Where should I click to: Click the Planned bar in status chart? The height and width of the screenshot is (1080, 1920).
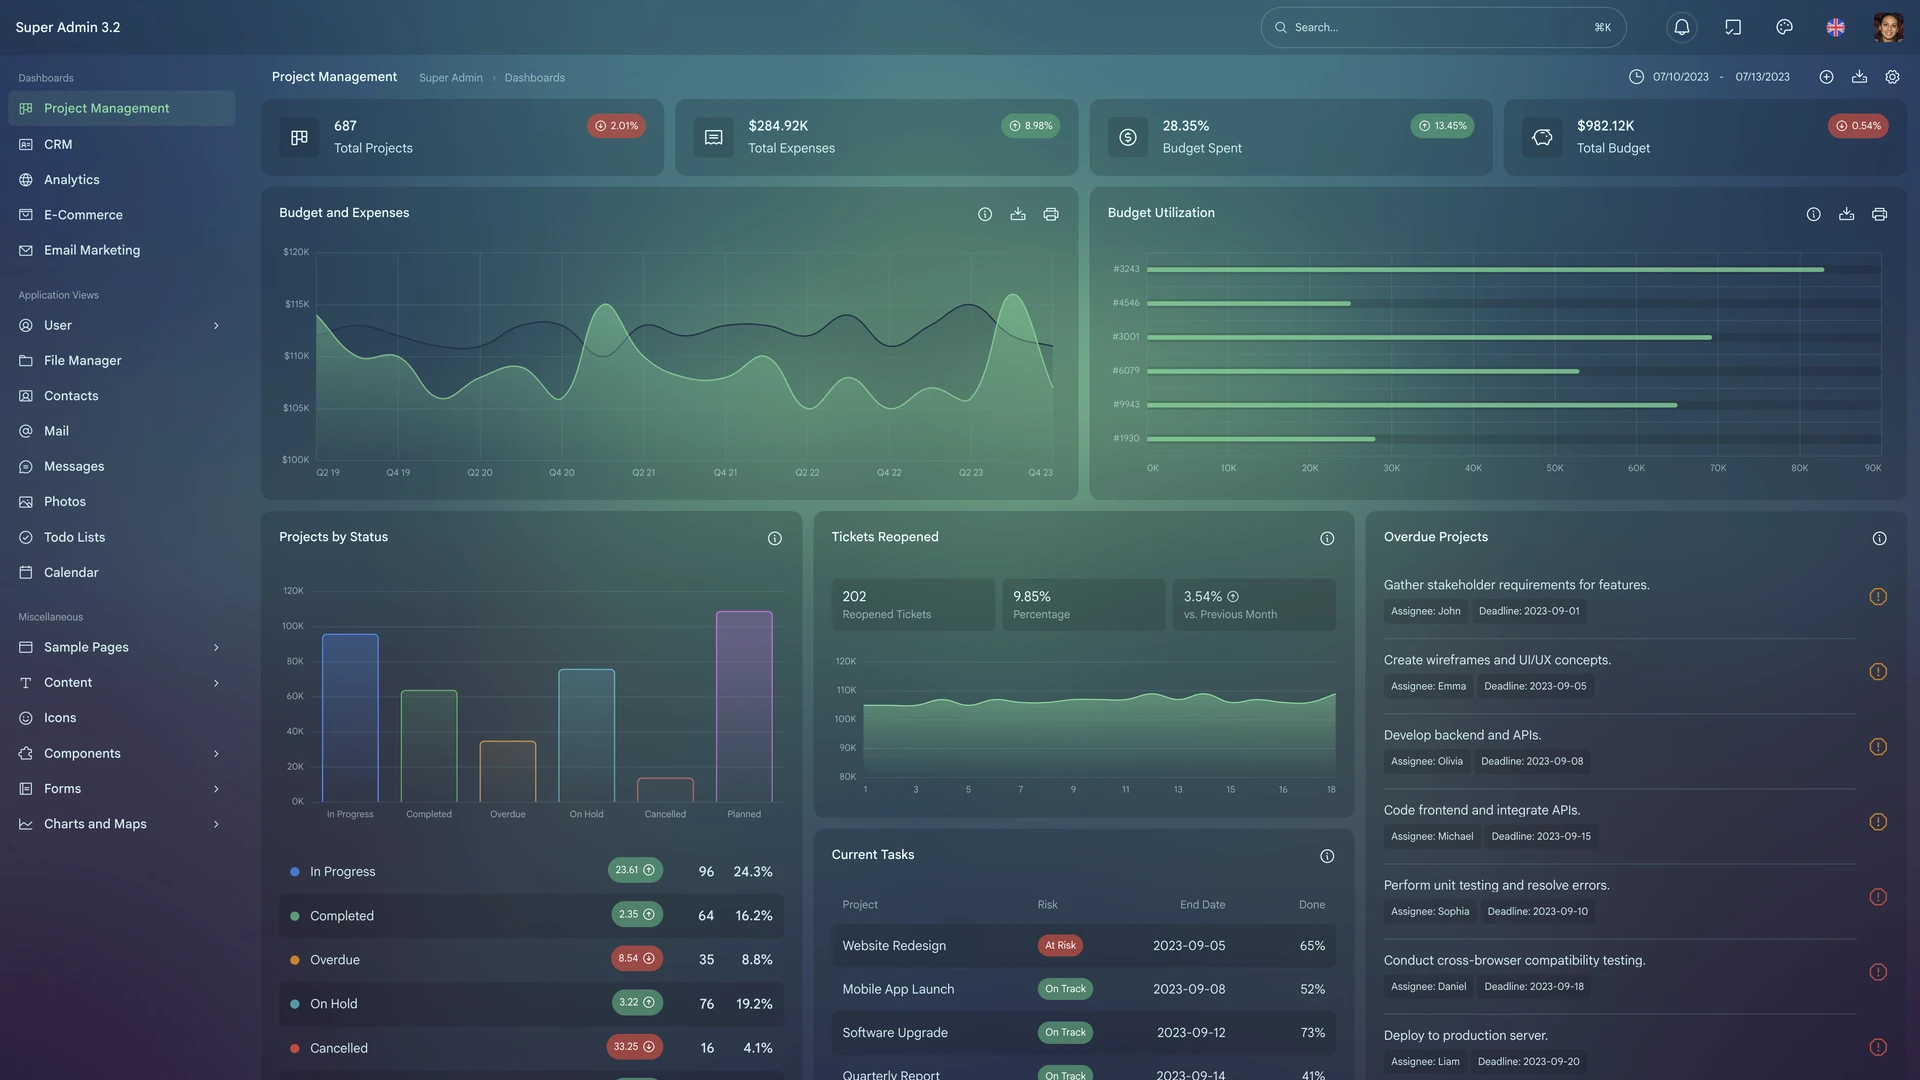pos(744,706)
